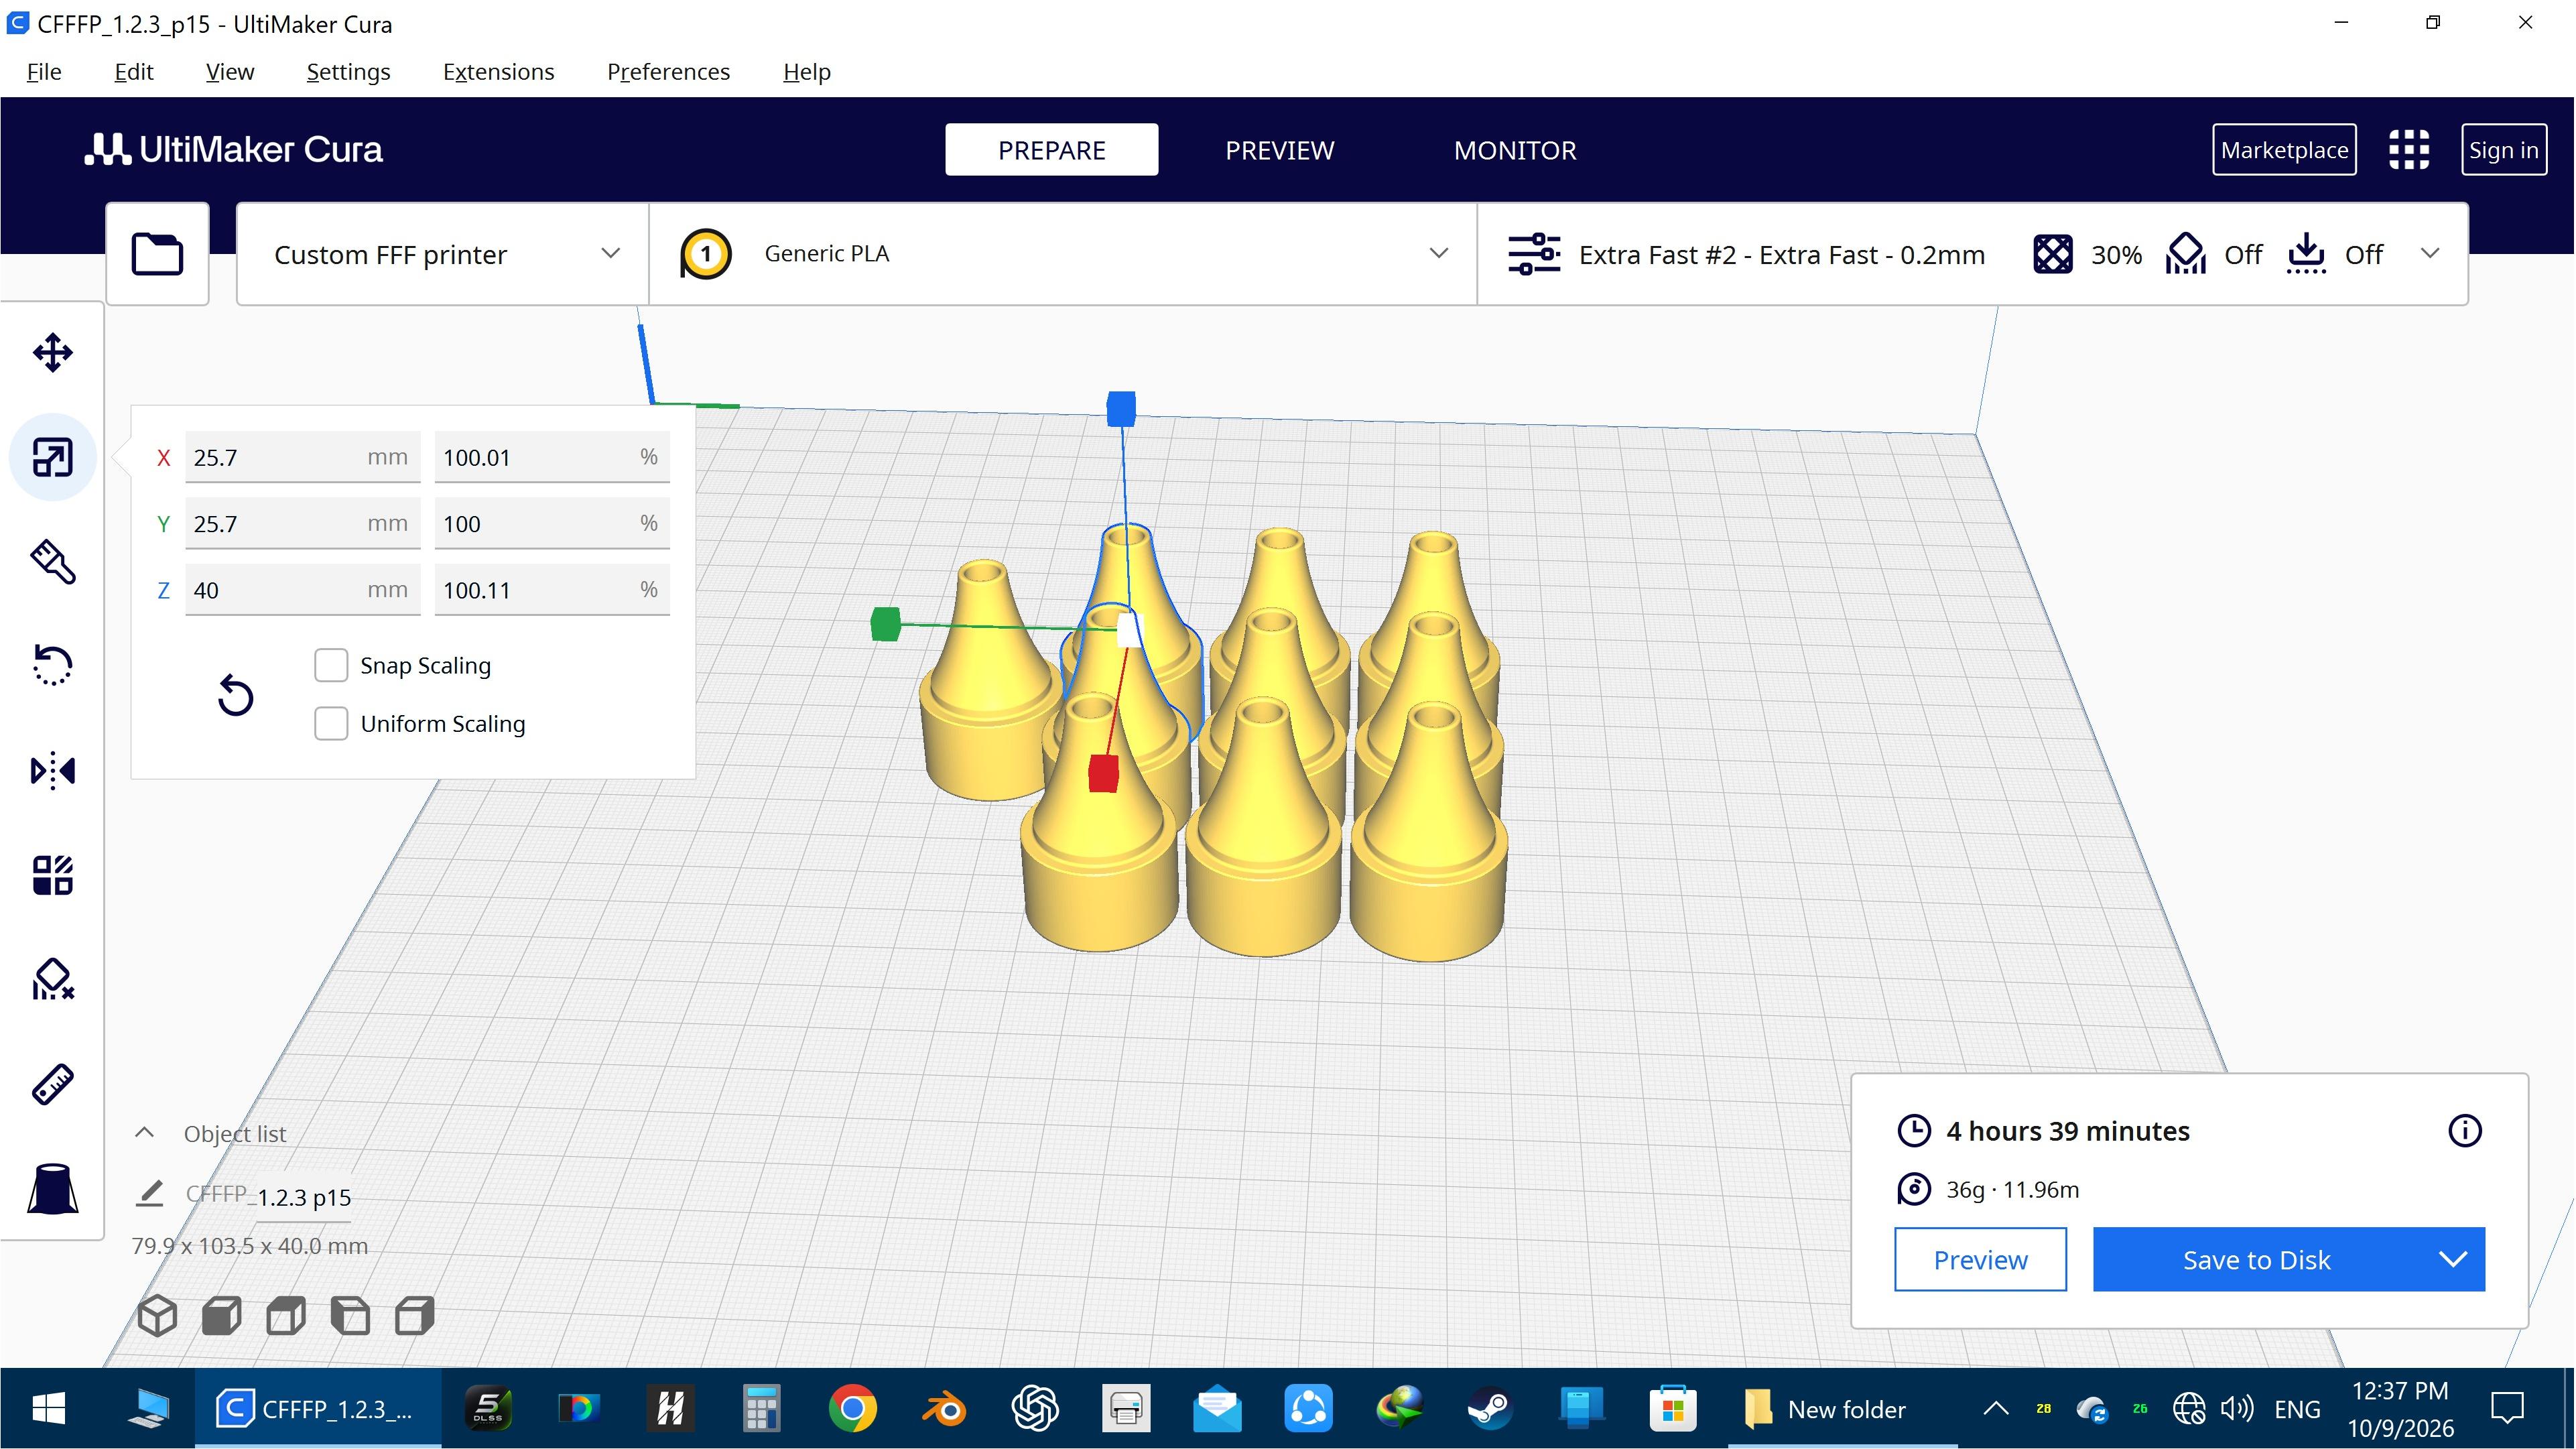Open the Per Model Settings tool

[52, 875]
